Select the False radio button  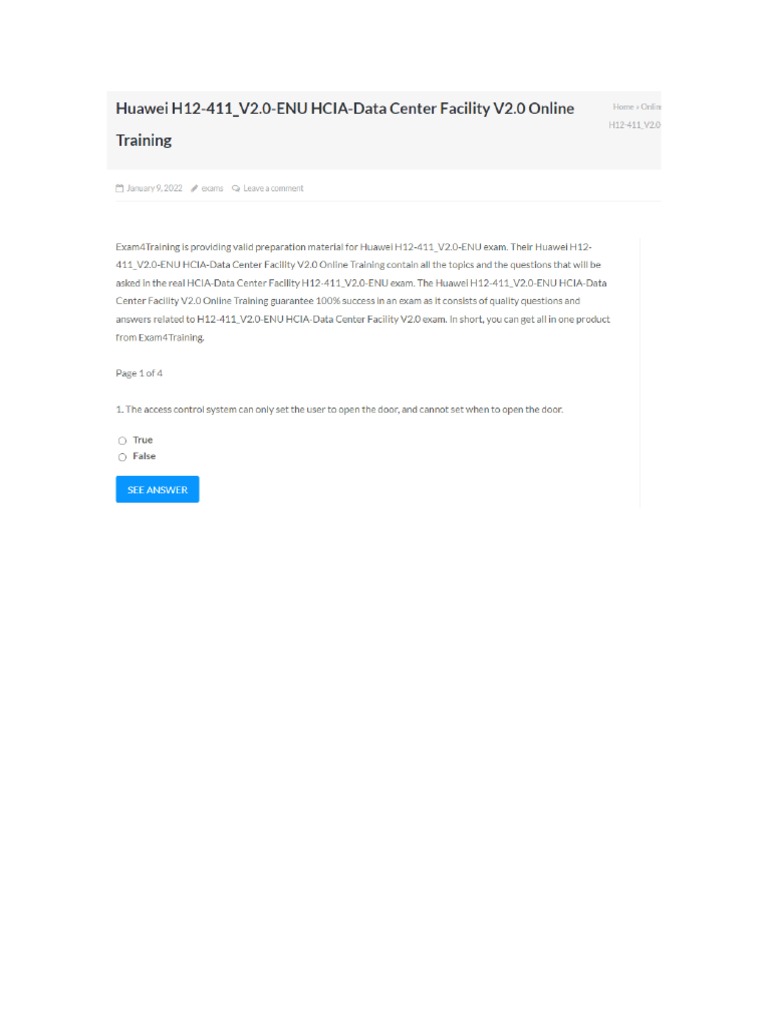click(x=122, y=457)
